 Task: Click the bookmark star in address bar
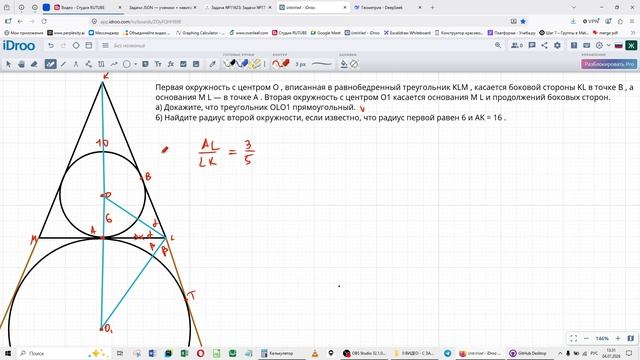(x=523, y=21)
